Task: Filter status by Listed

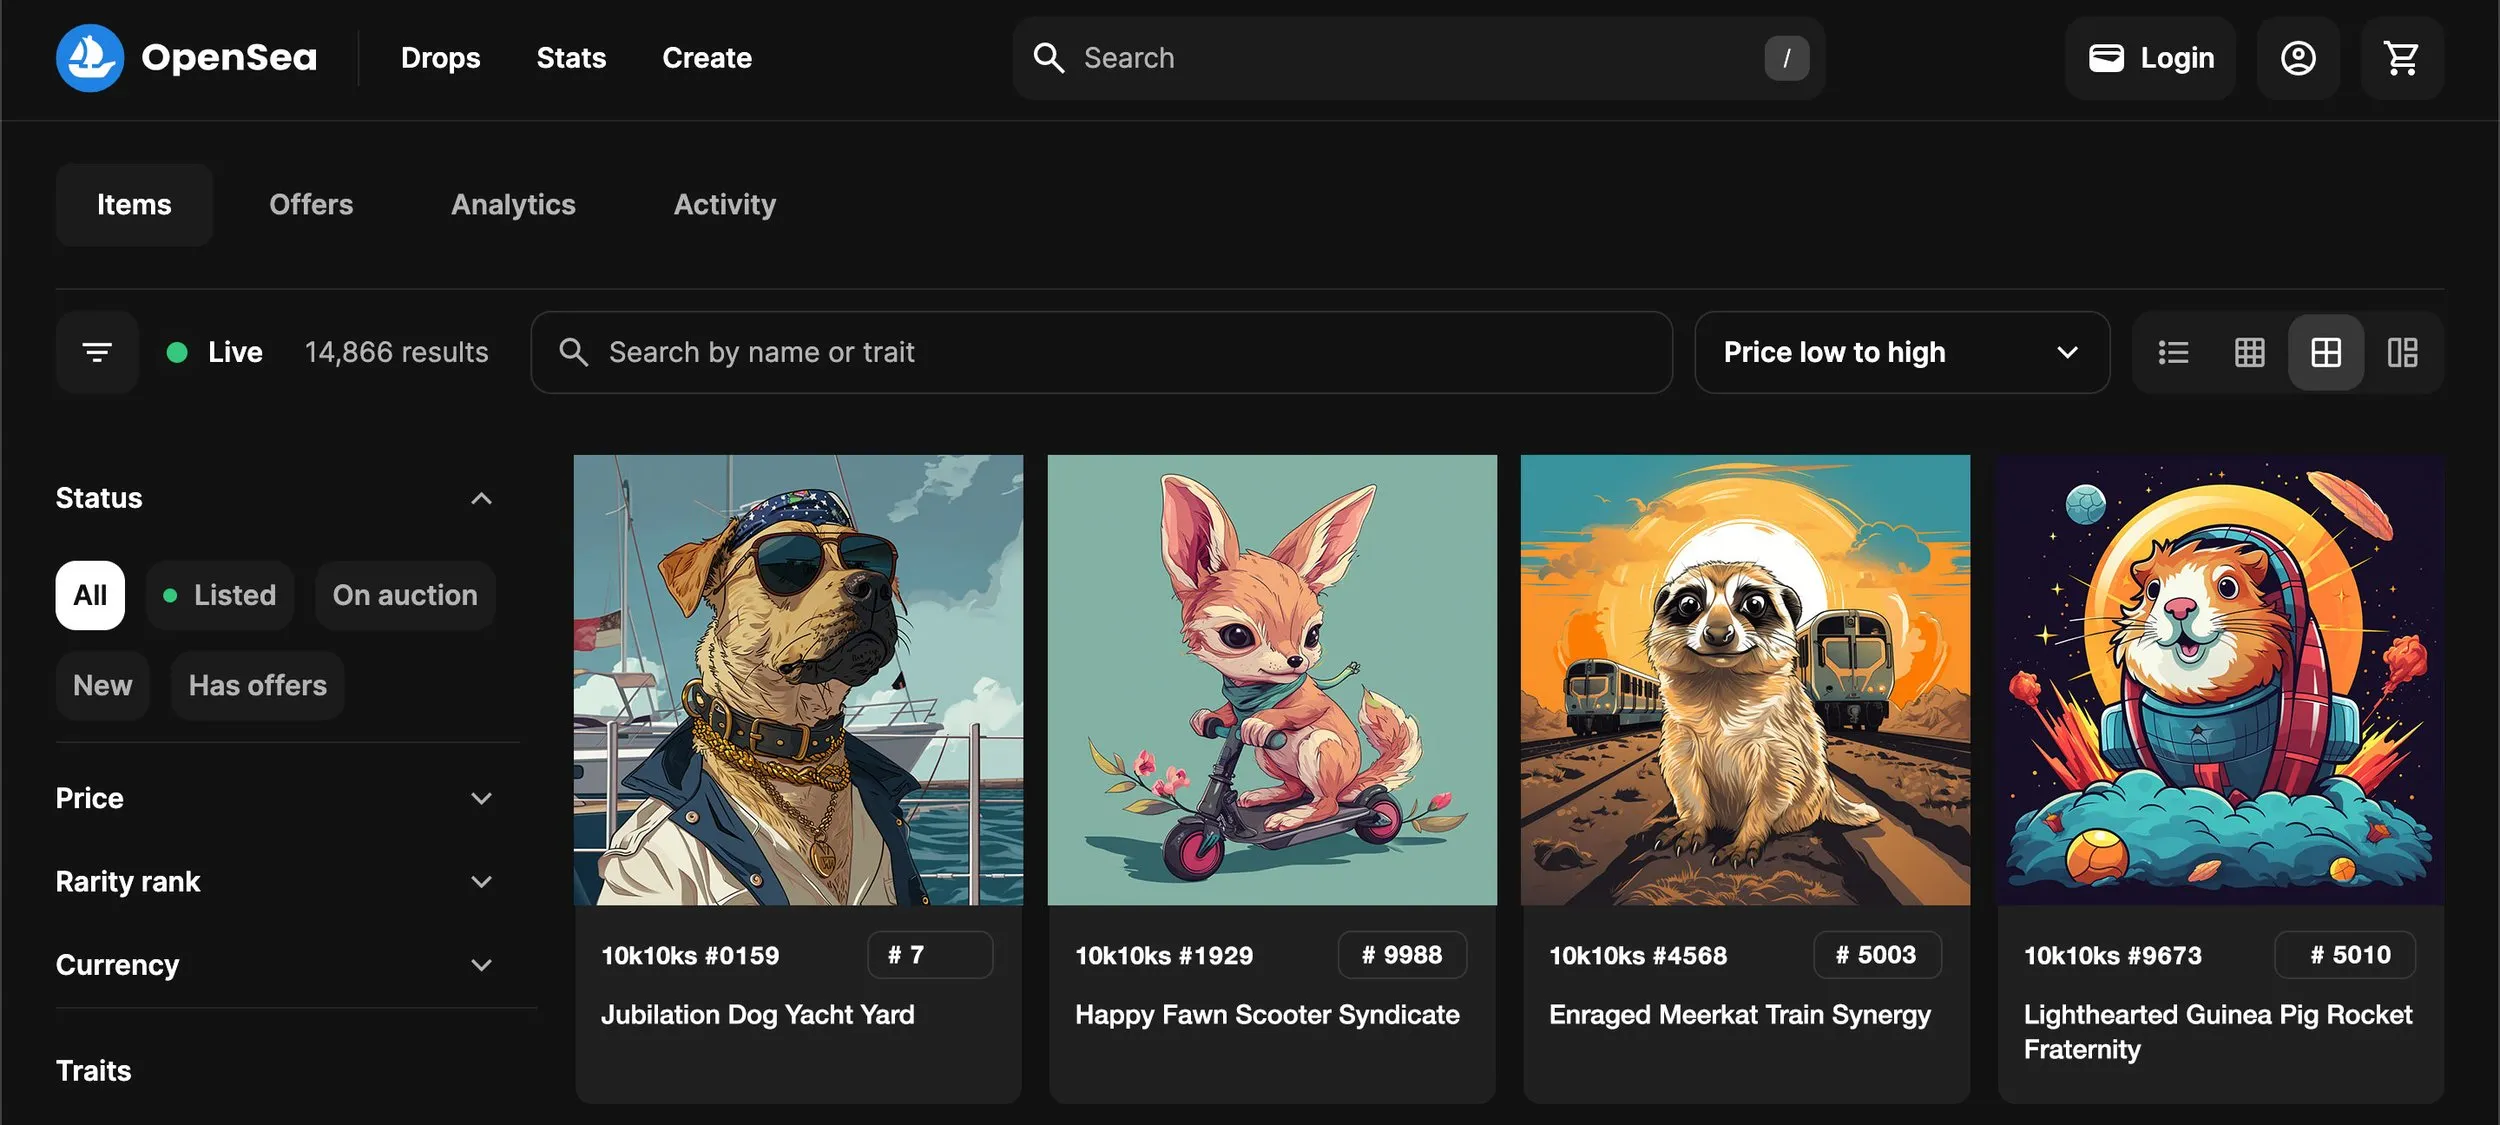Action: 220,595
